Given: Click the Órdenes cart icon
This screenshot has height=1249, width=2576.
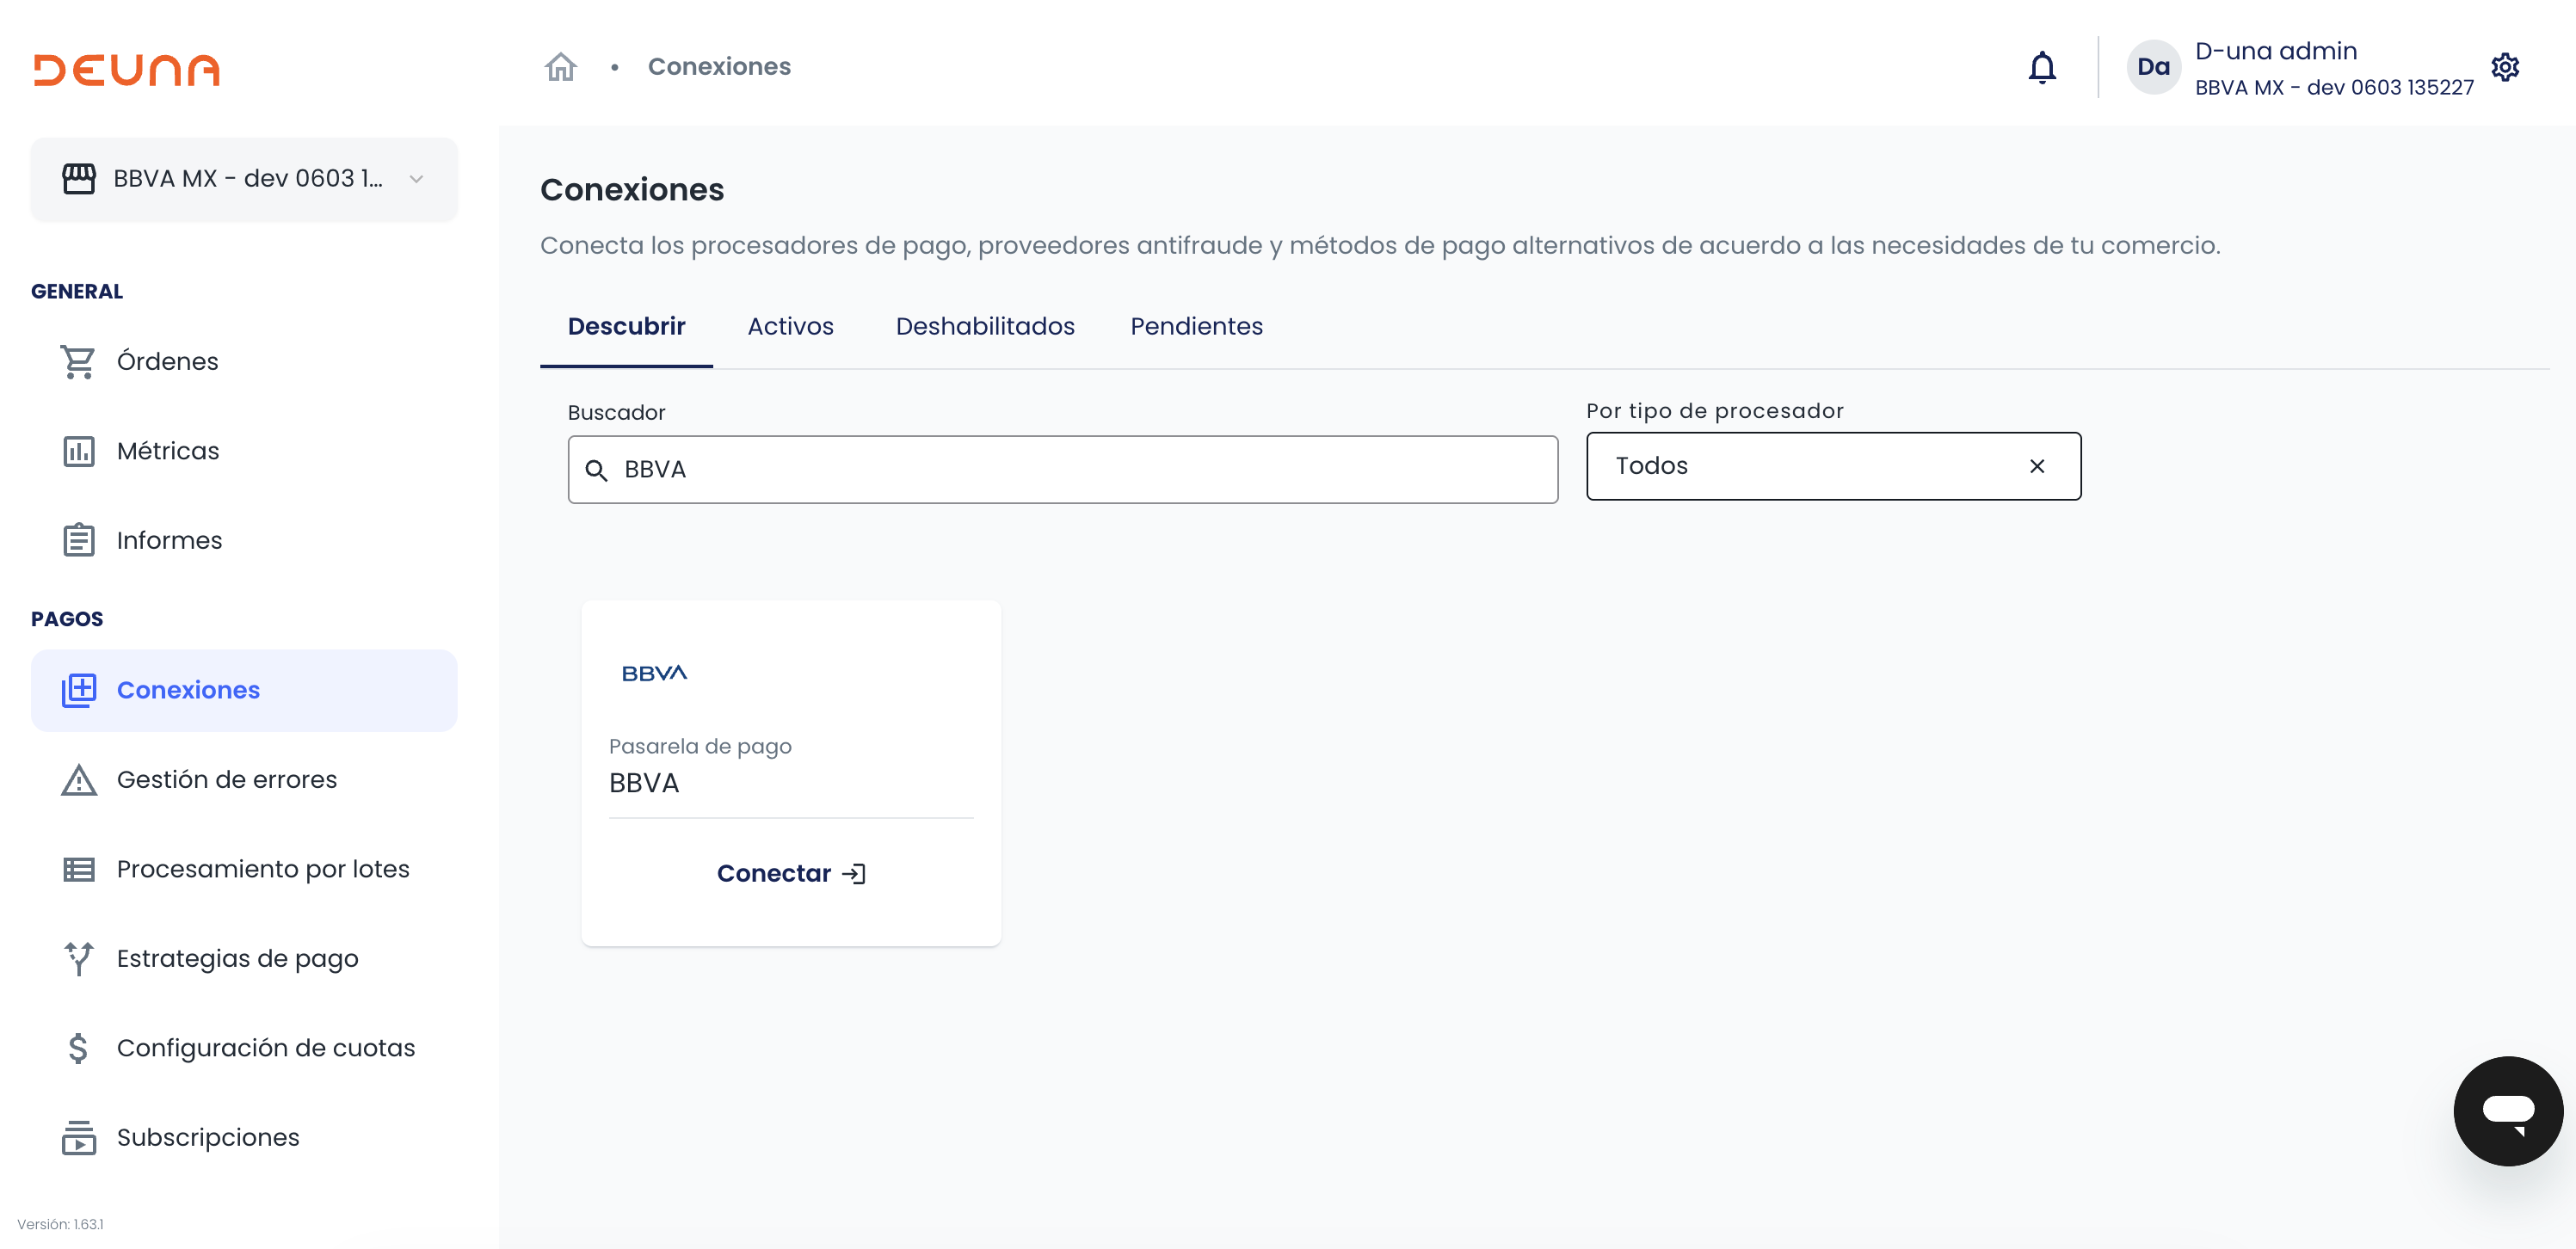Looking at the screenshot, I should [x=78, y=361].
